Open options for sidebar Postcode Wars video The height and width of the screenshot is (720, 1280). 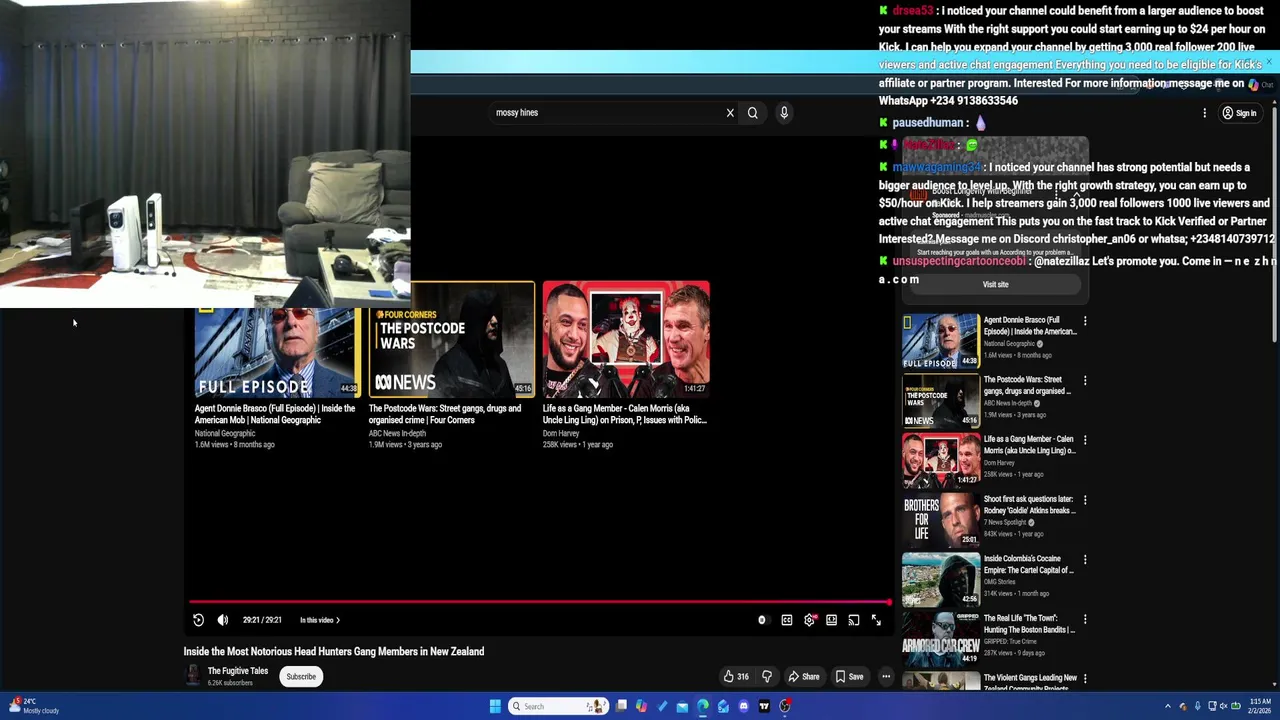coord(1085,381)
